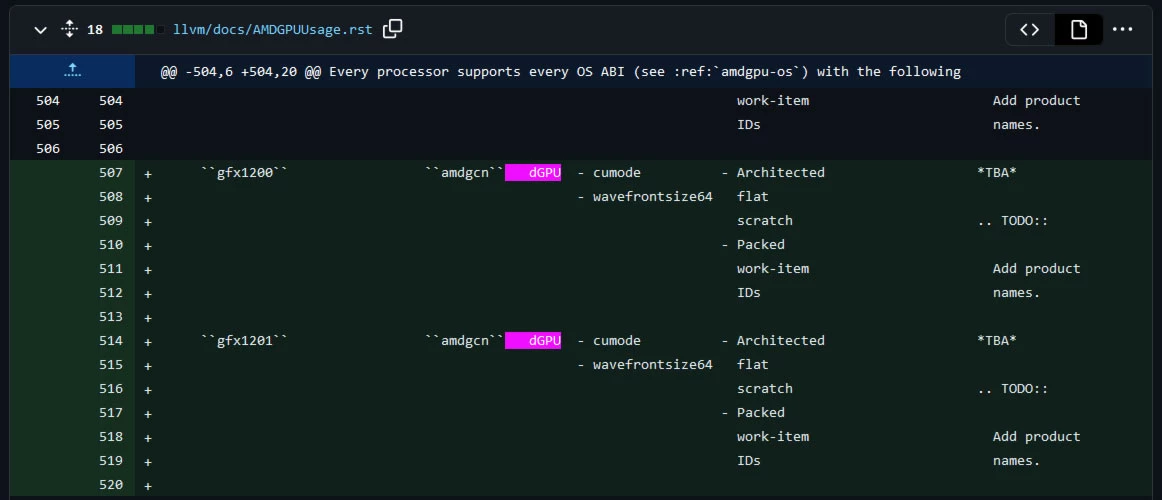
Task: Click the 18 changed lines count
Action: tap(95, 30)
